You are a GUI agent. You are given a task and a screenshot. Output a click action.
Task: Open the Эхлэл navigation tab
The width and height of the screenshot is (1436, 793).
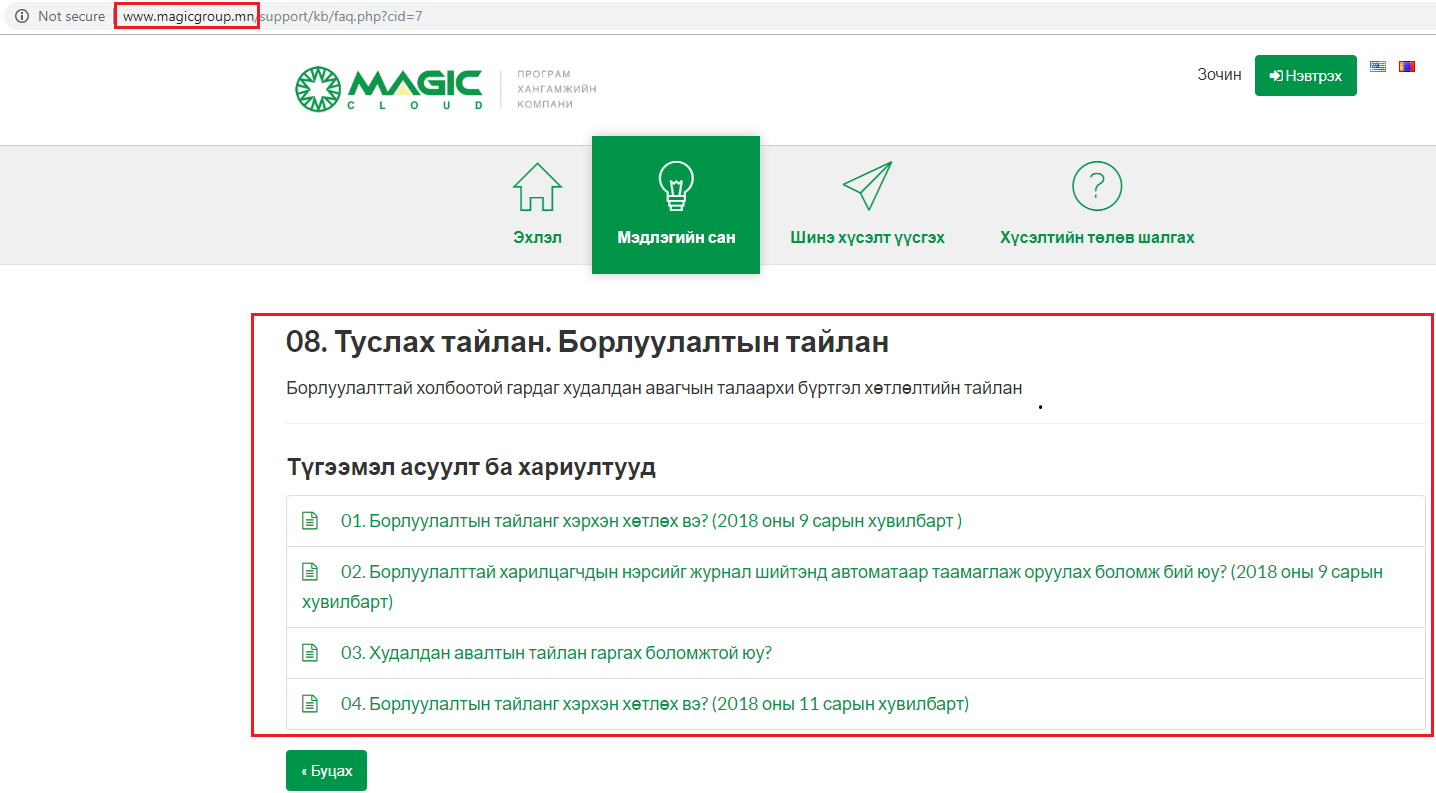[537, 238]
